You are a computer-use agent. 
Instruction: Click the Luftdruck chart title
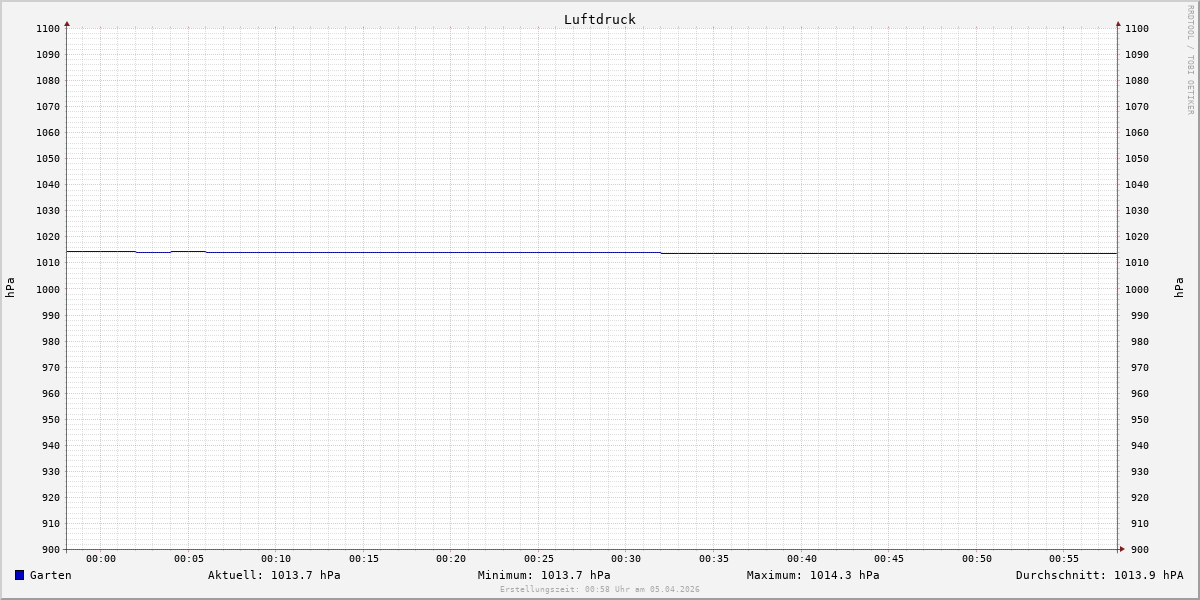tap(599, 19)
